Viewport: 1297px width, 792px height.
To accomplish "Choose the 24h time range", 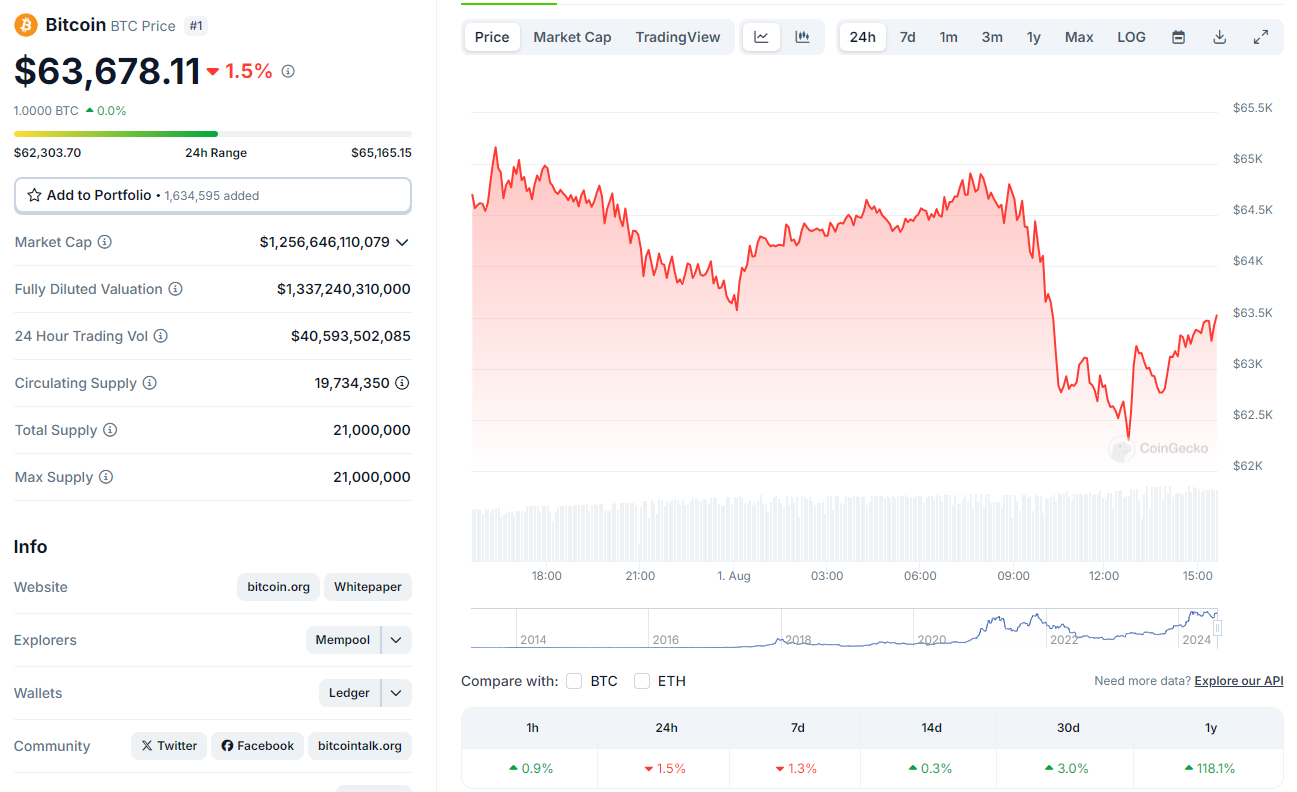I will point(863,37).
